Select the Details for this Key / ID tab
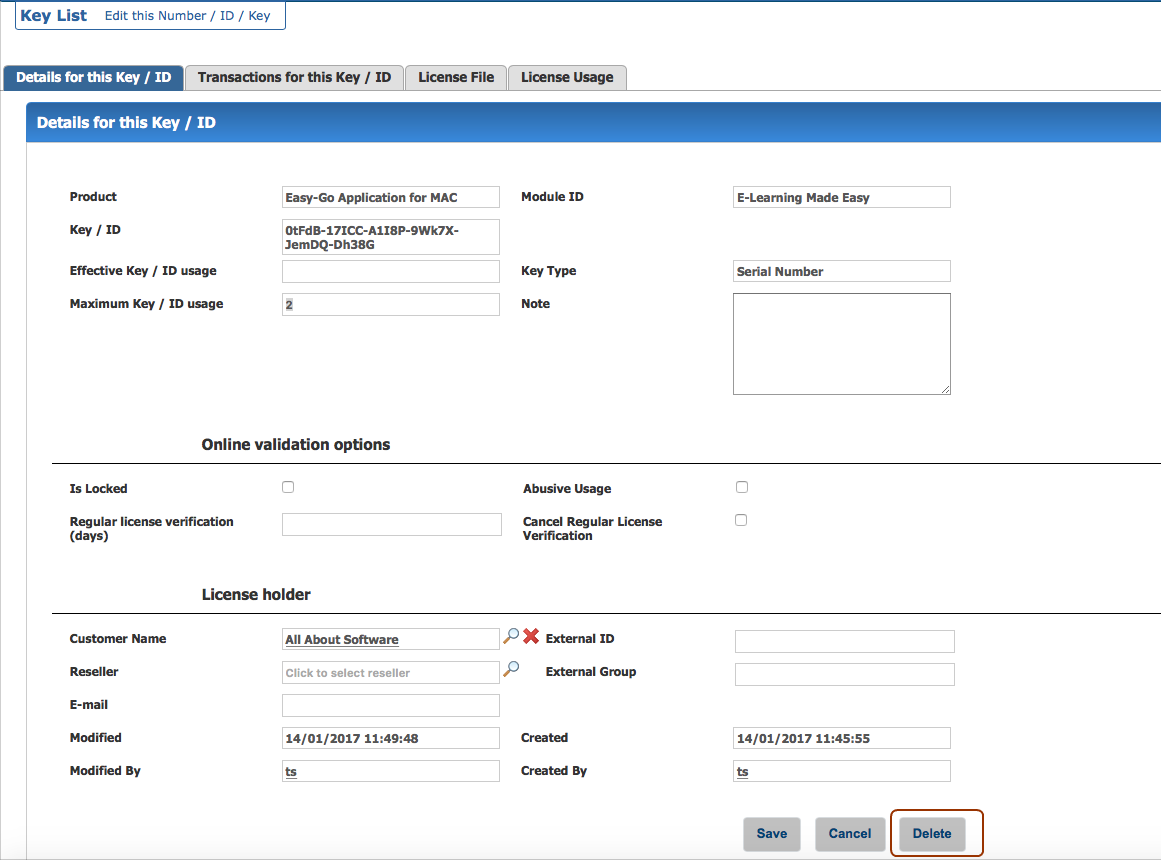The width and height of the screenshot is (1161, 860). tap(94, 77)
